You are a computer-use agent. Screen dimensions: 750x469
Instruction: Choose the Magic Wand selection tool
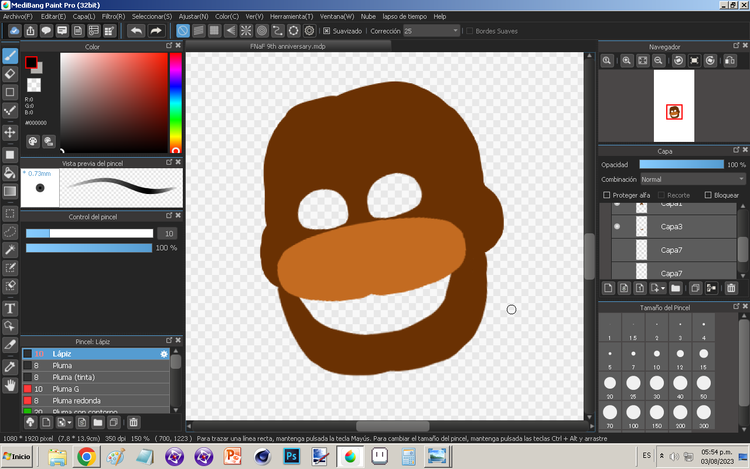(10, 249)
